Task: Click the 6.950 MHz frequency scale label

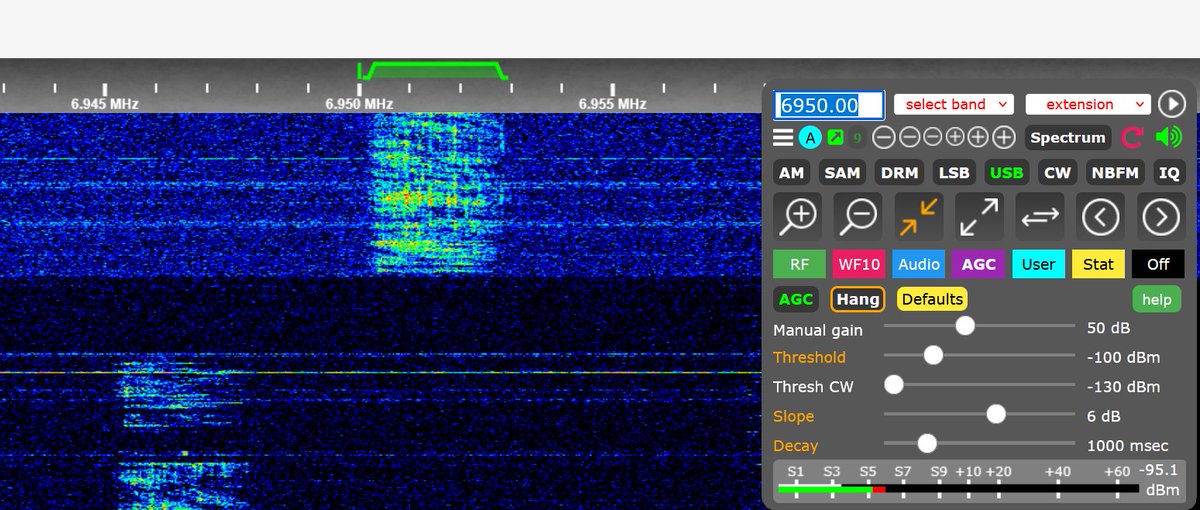Action: tap(359, 103)
